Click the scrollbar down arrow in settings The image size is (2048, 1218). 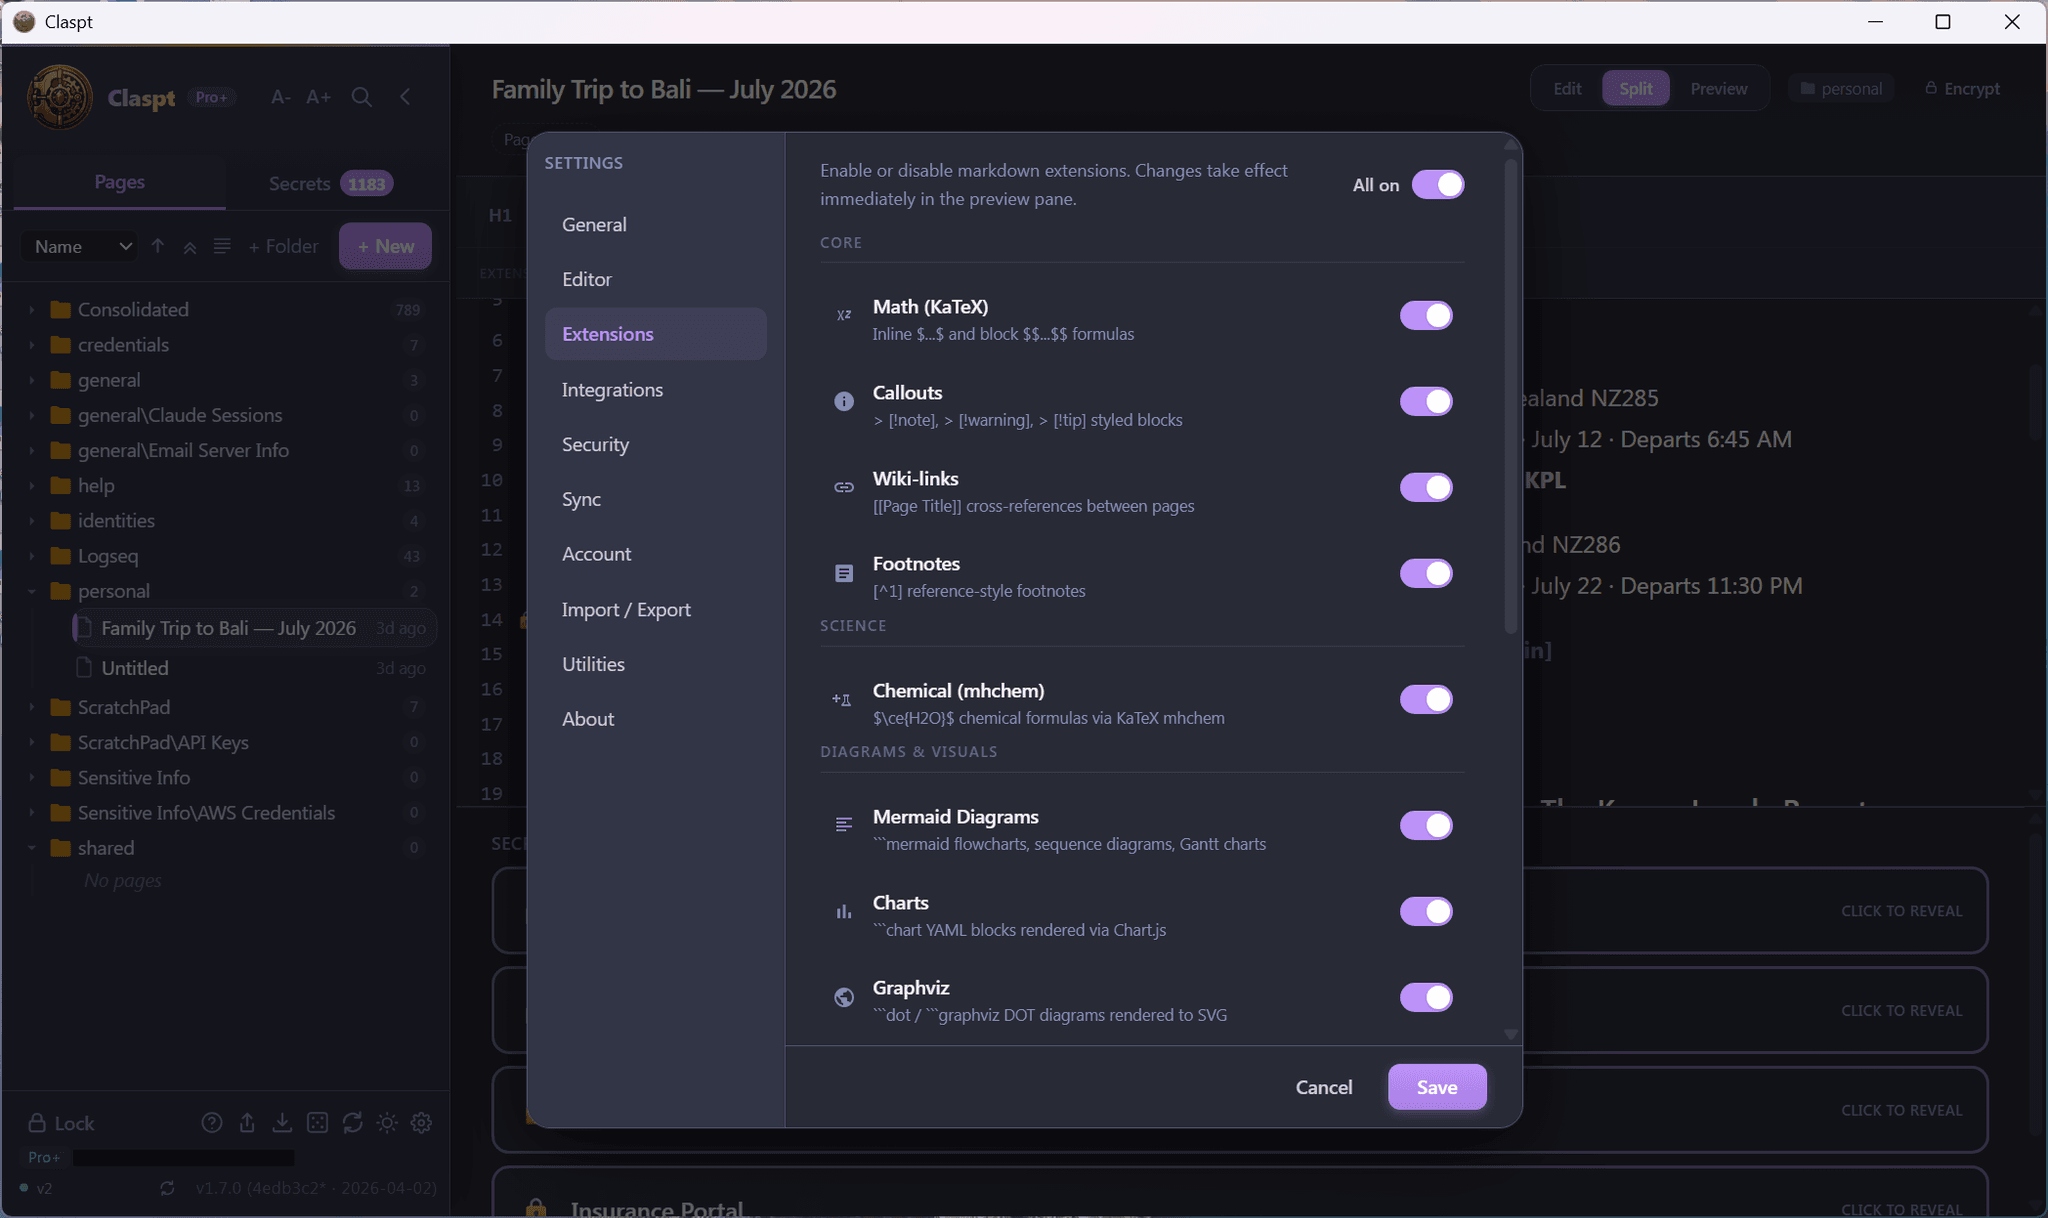(1510, 1035)
